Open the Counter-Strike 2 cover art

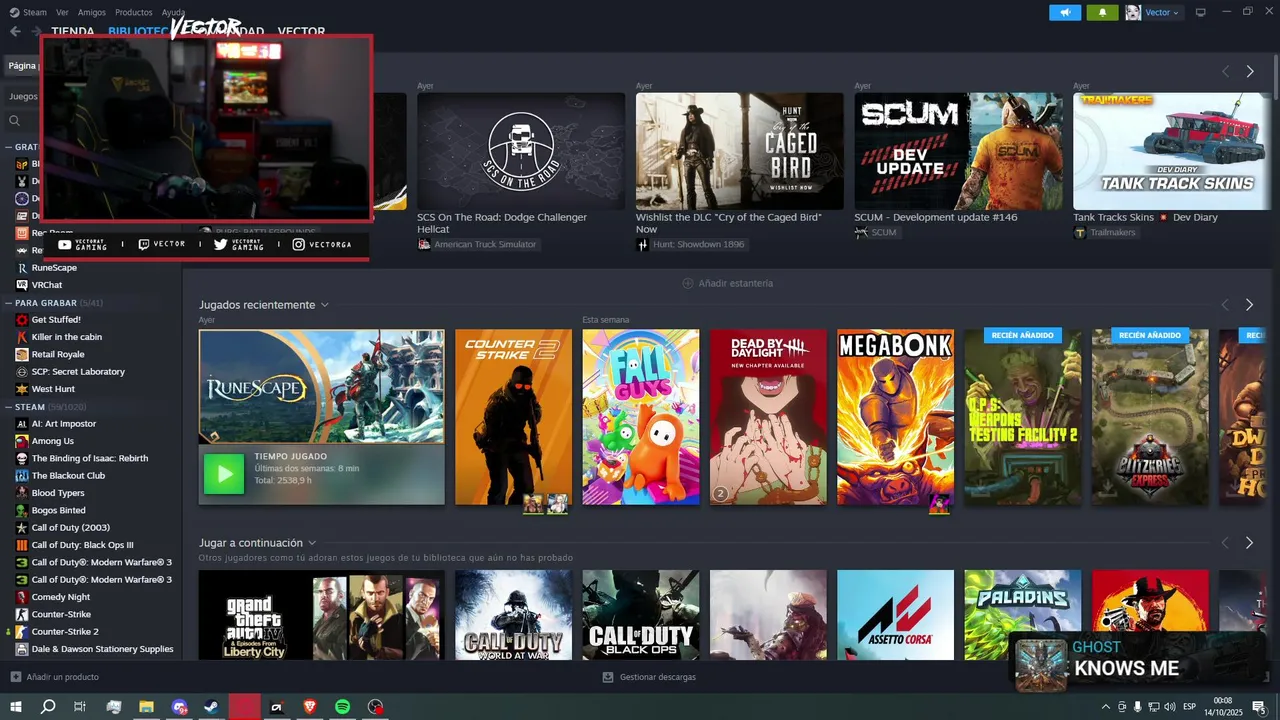pos(513,417)
